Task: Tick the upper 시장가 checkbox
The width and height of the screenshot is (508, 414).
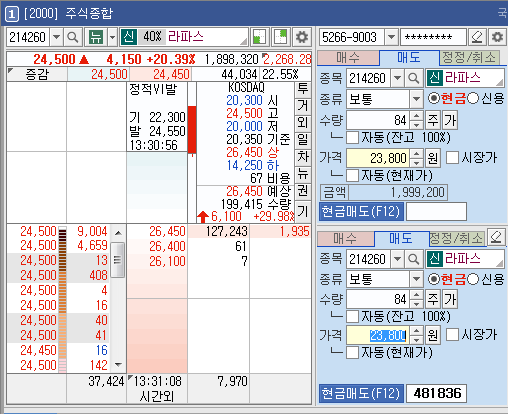Action: (x=452, y=158)
